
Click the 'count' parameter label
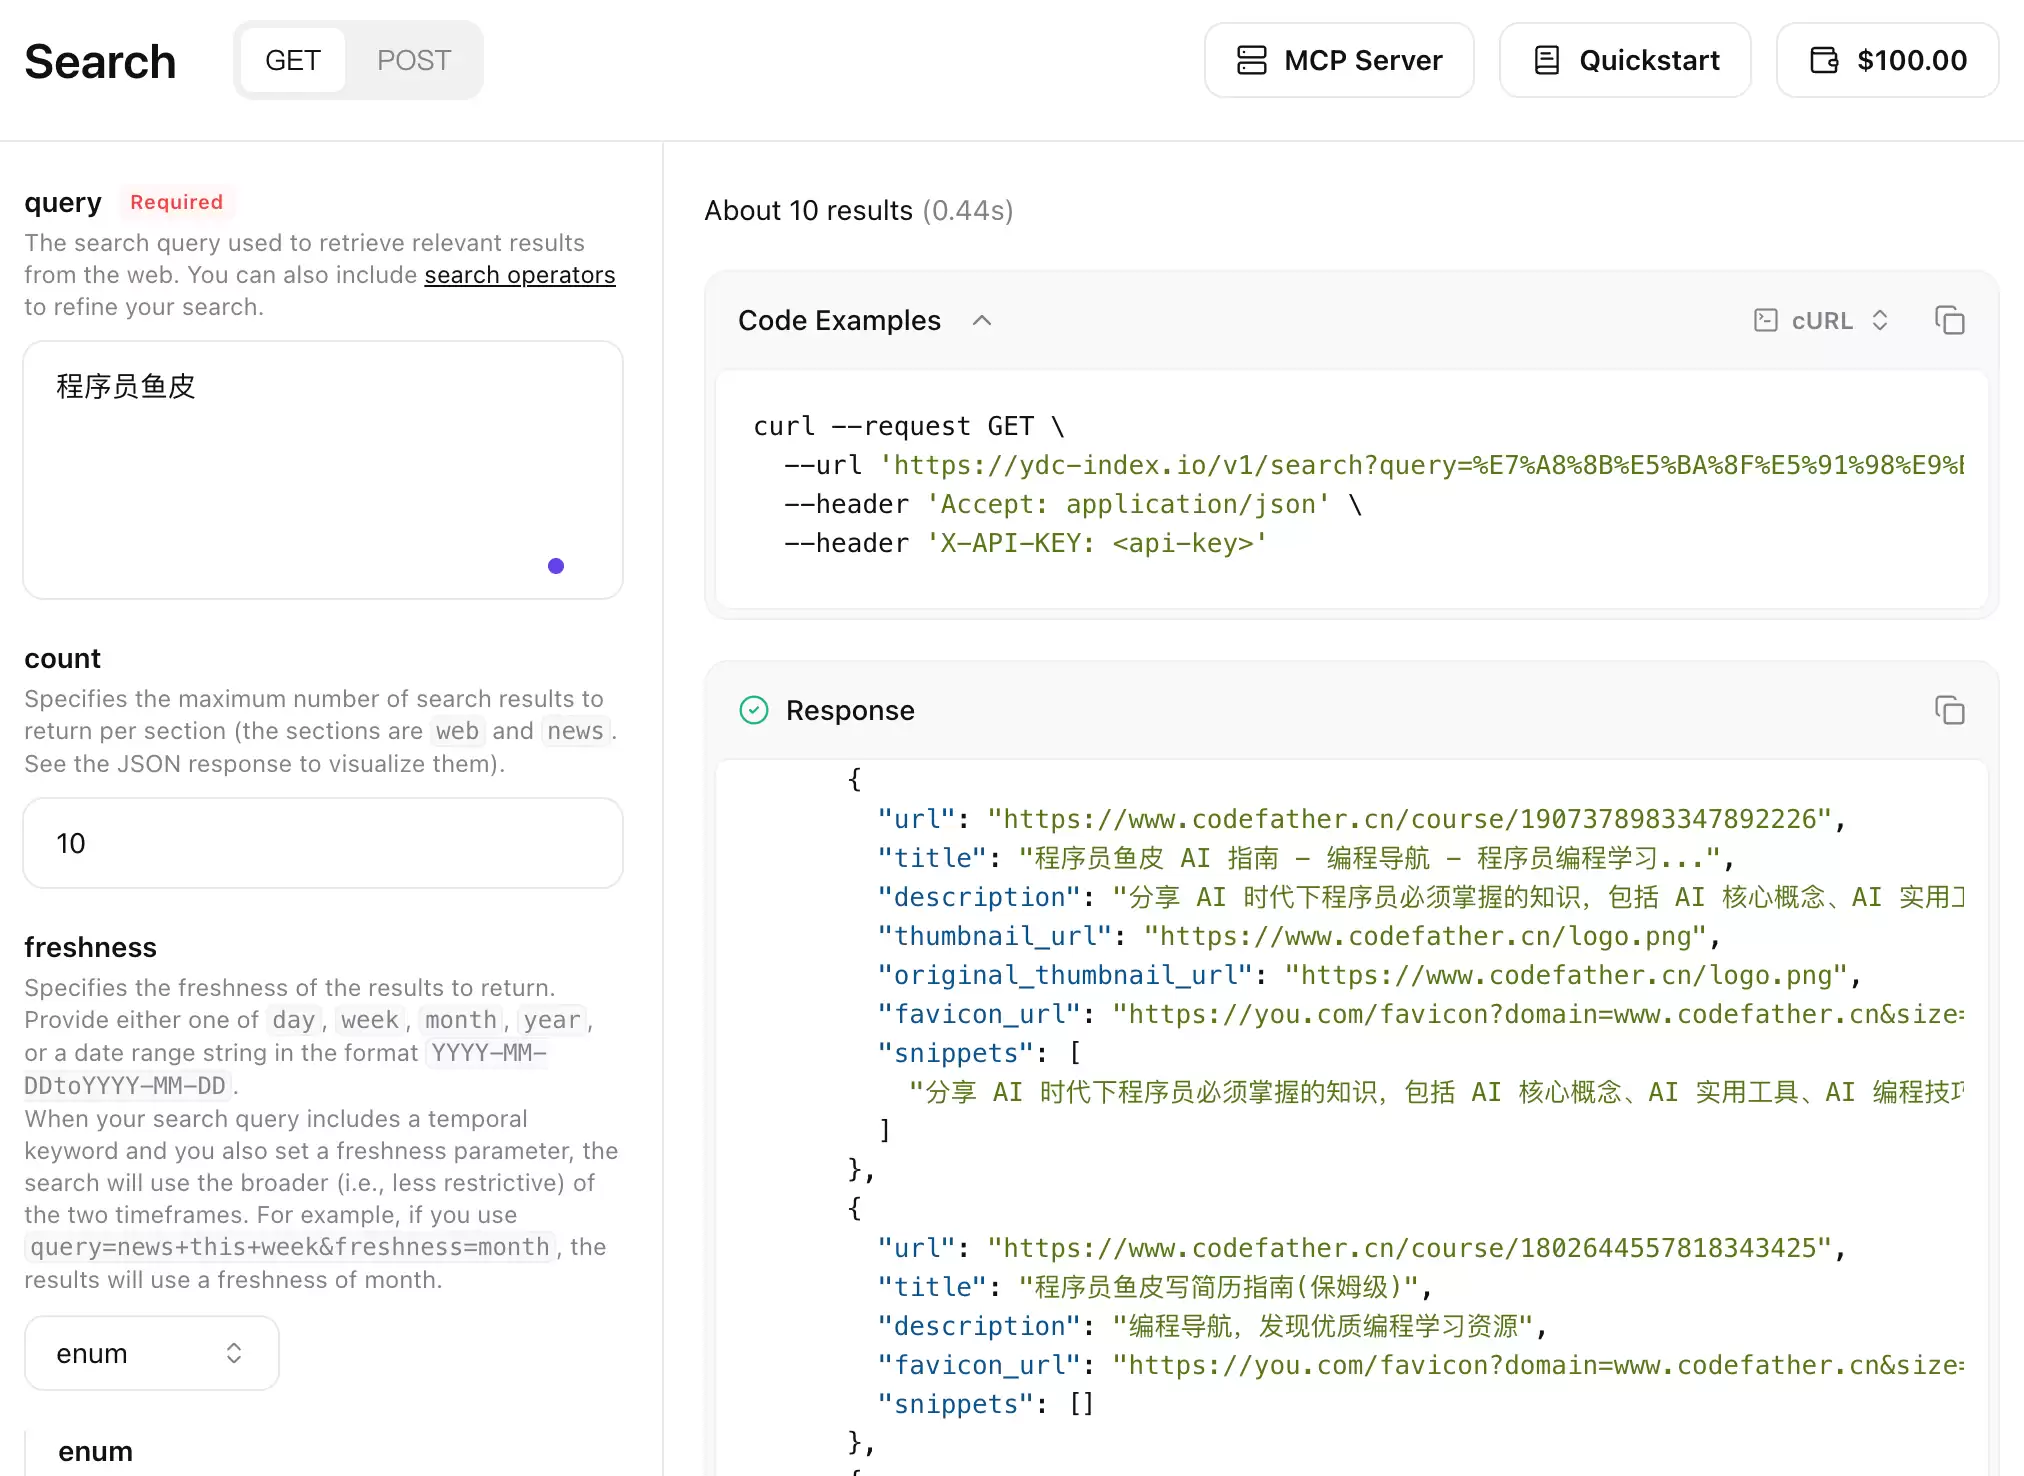tap(63, 658)
